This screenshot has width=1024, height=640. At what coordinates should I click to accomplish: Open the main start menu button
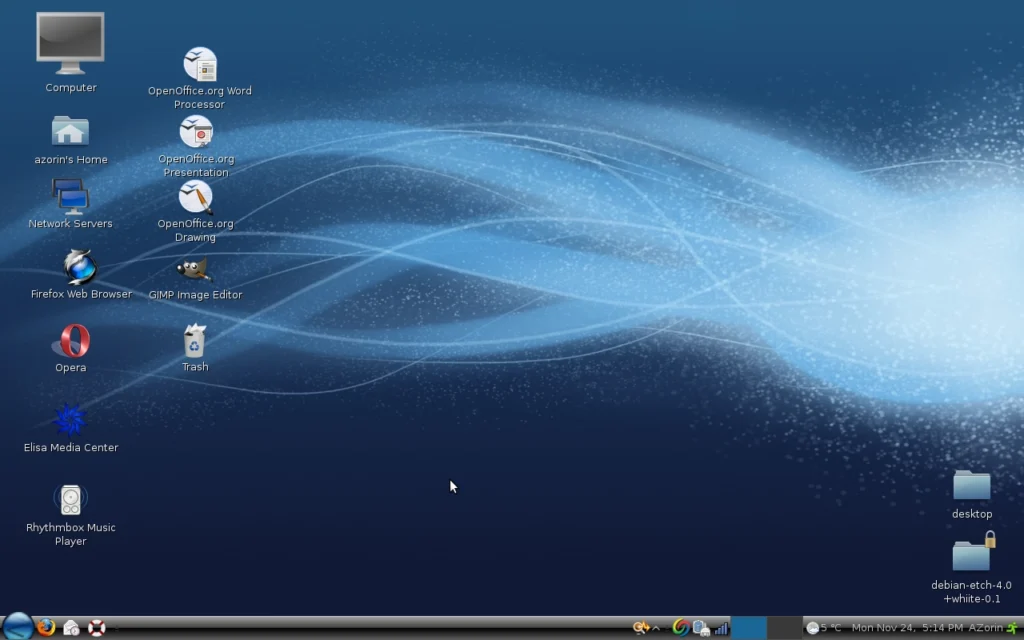(x=17, y=627)
